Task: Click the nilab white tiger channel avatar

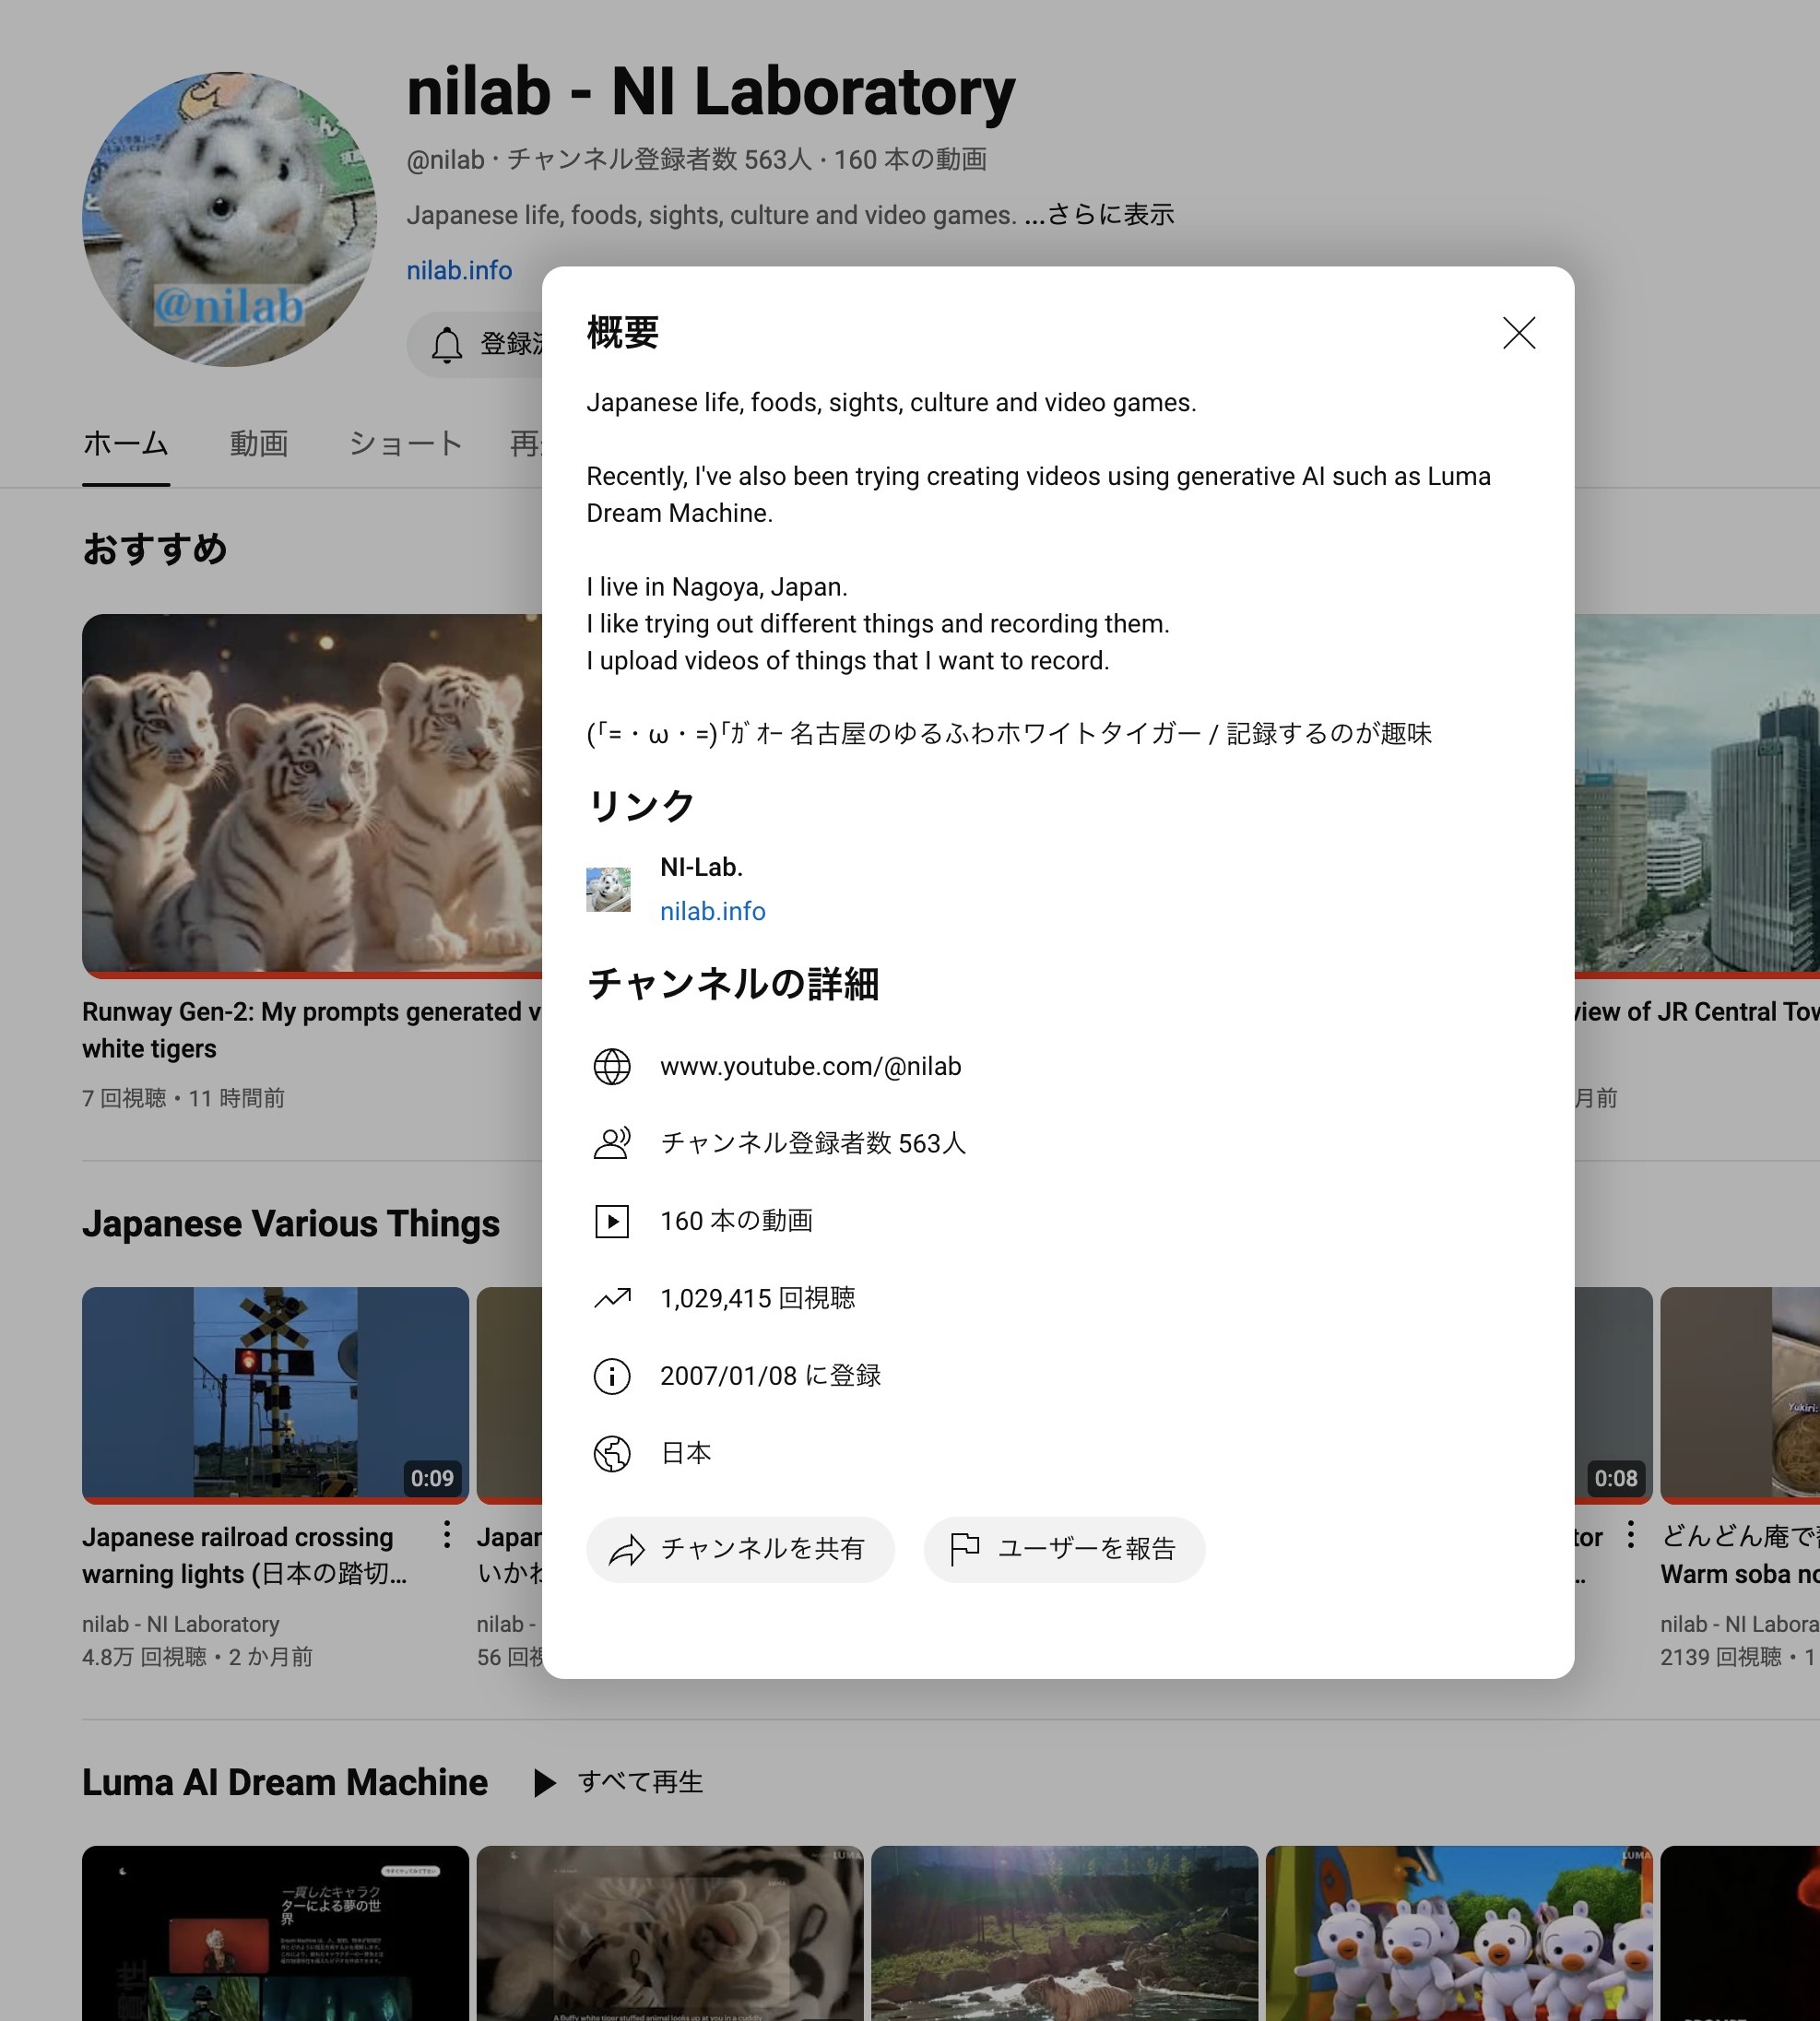Action: coord(229,219)
